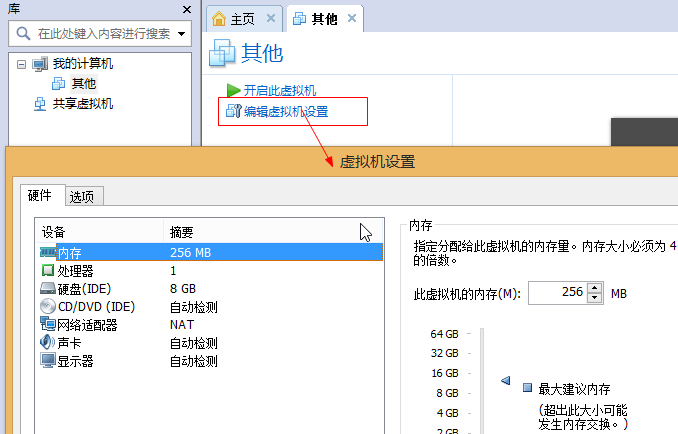Select the CD/DVD (IDE) device row
The height and width of the screenshot is (434, 678).
(x=211, y=306)
